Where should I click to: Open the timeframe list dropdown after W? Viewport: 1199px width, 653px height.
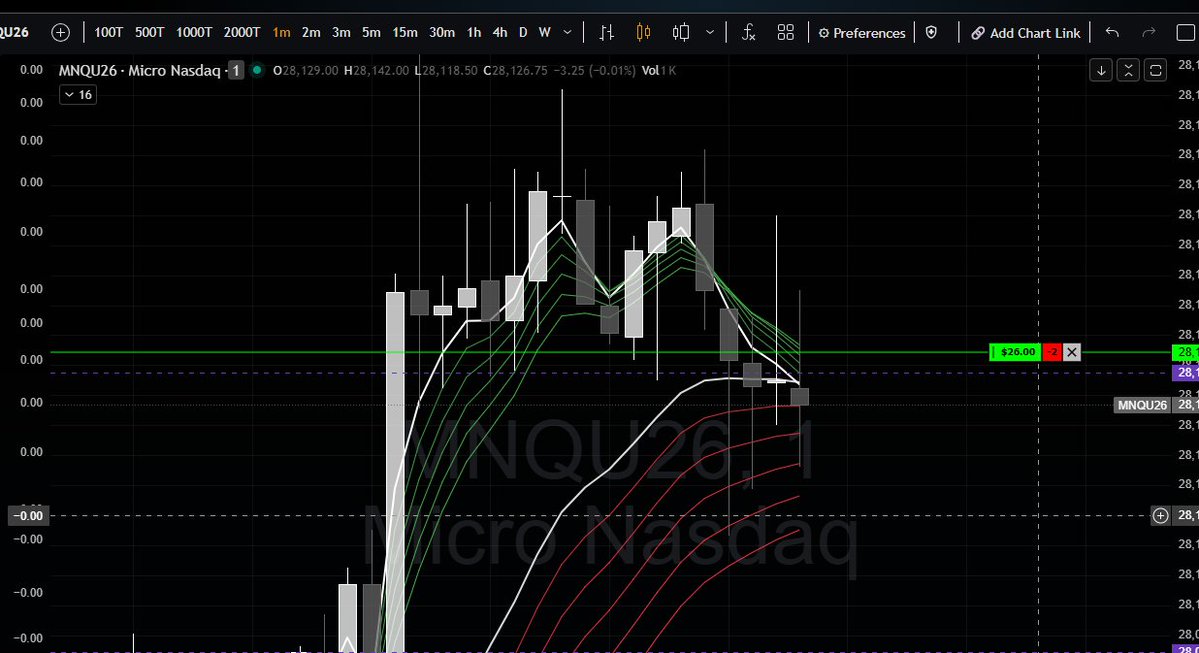coord(567,32)
